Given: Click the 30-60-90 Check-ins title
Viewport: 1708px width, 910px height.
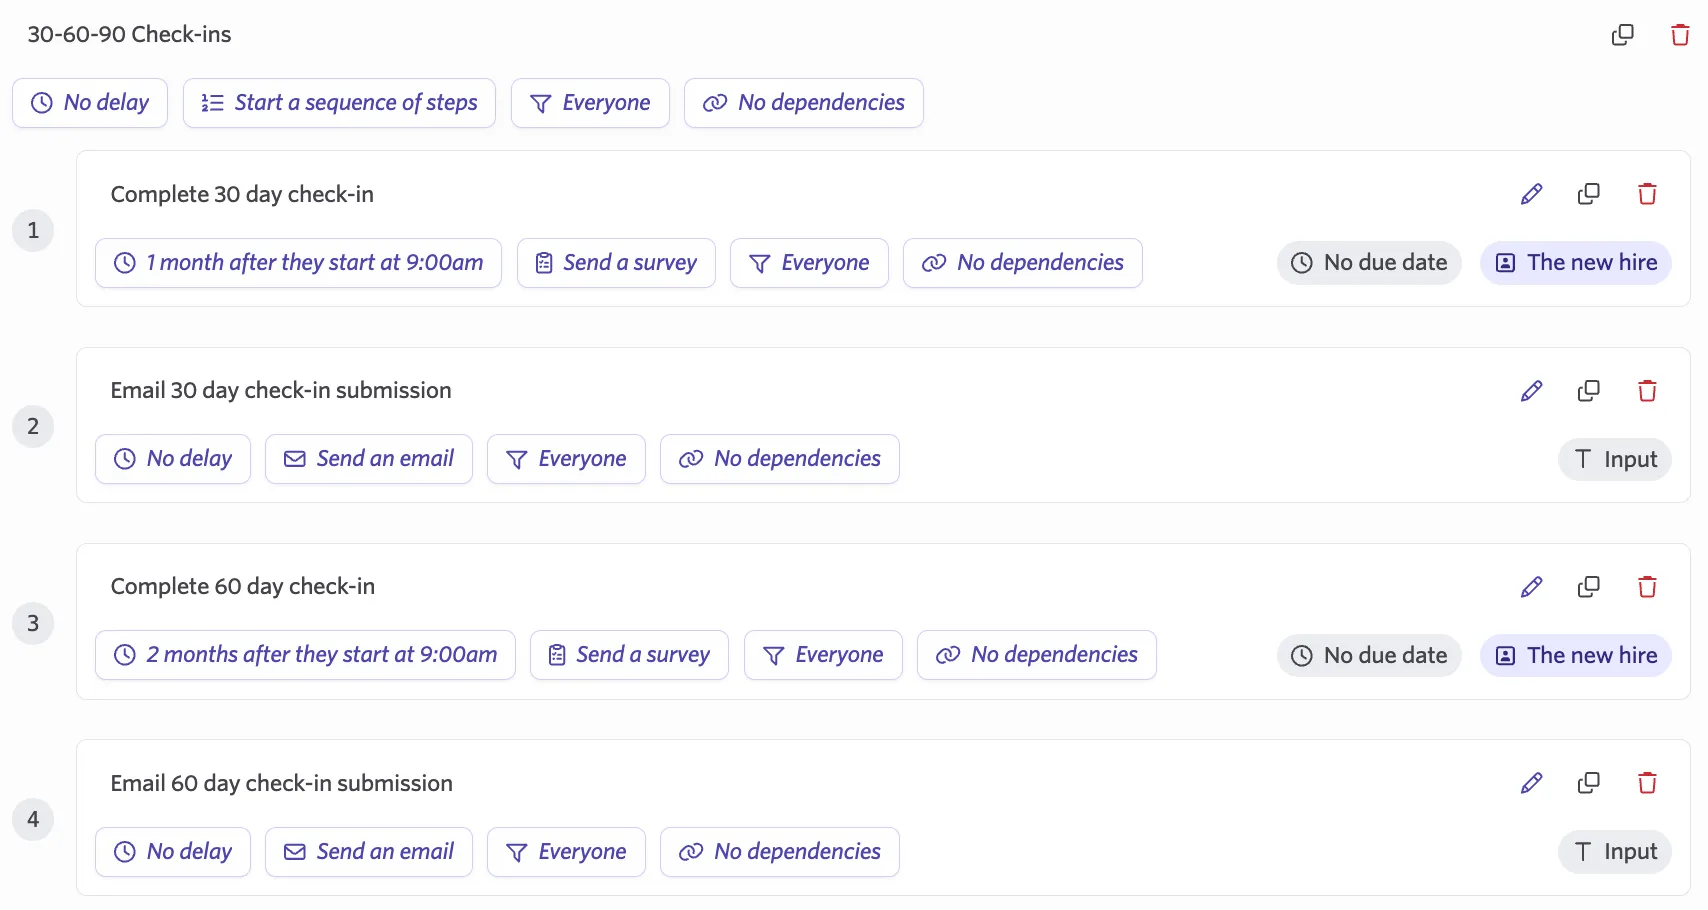Looking at the screenshot, I should pos(129,35).
